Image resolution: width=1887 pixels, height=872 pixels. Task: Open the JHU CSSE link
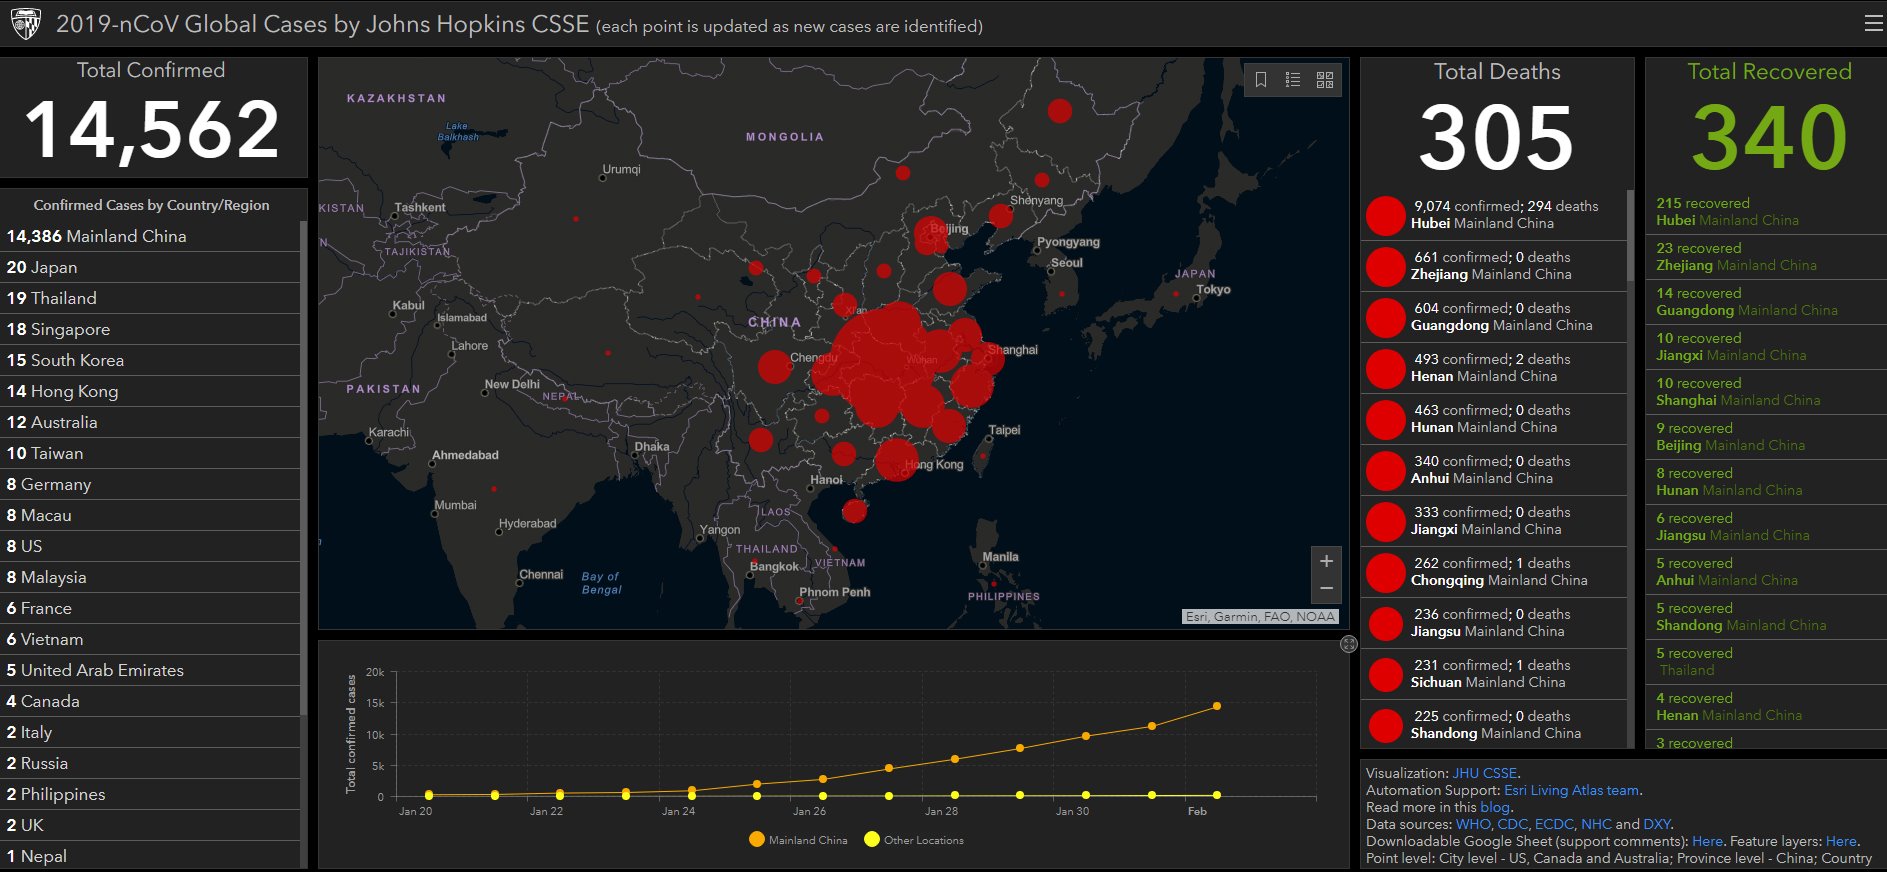(1484, 773)
